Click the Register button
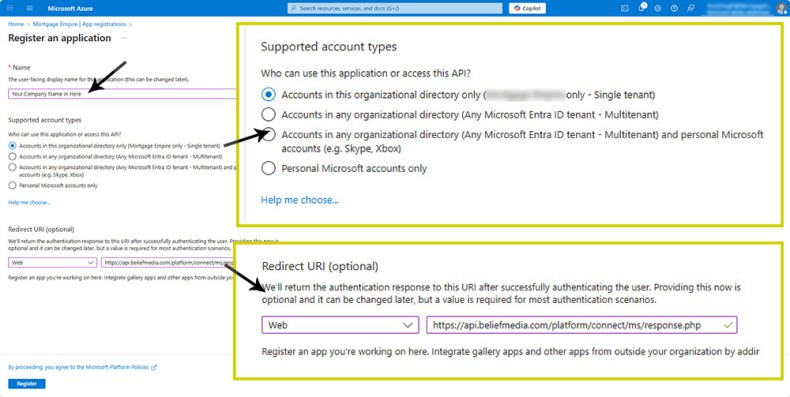790x397 pixels. pyautogui.click(x=27, y=384)
